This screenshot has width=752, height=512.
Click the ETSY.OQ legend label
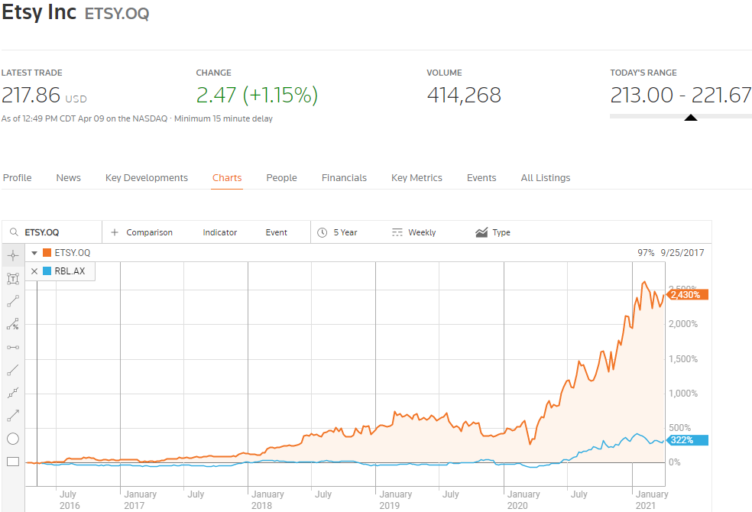tap(72, 253)
